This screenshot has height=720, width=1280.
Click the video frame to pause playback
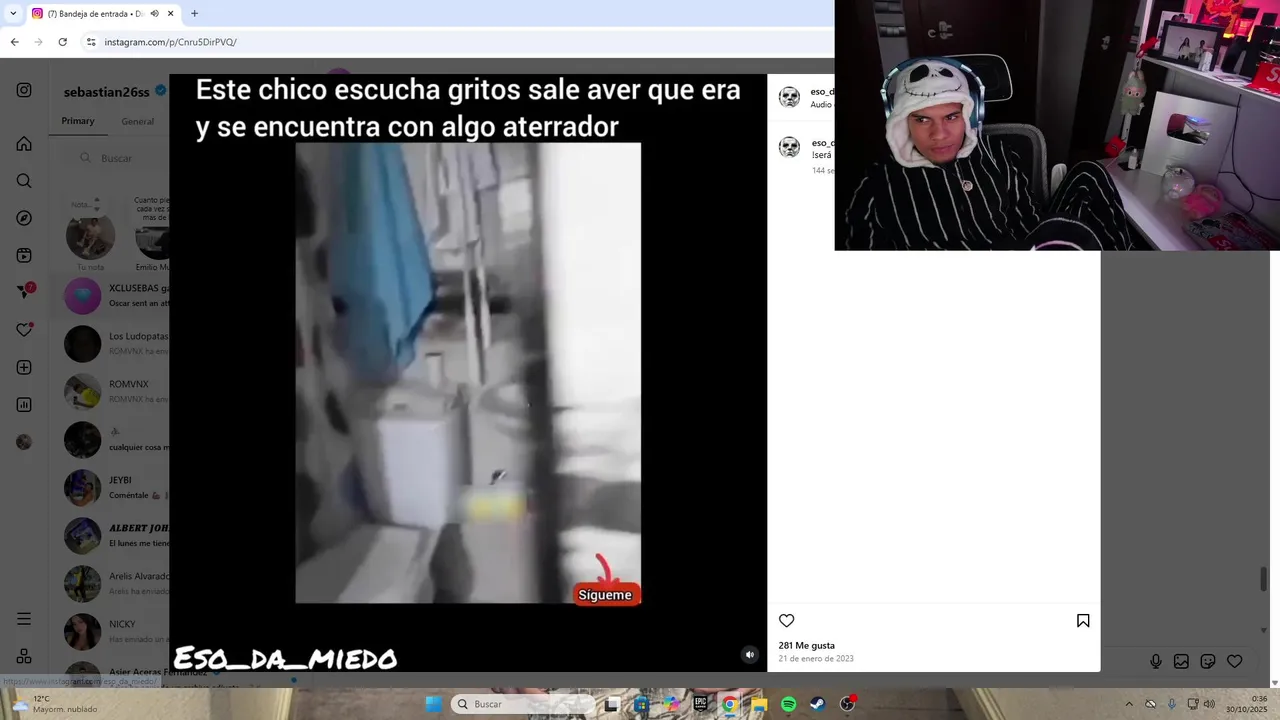(x=468, y=373)
